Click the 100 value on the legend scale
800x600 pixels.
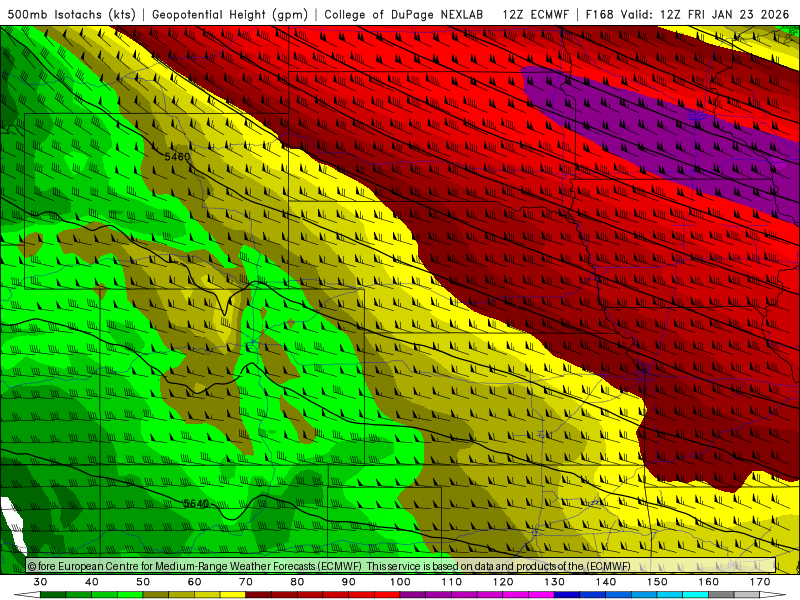tap(400, 582)
